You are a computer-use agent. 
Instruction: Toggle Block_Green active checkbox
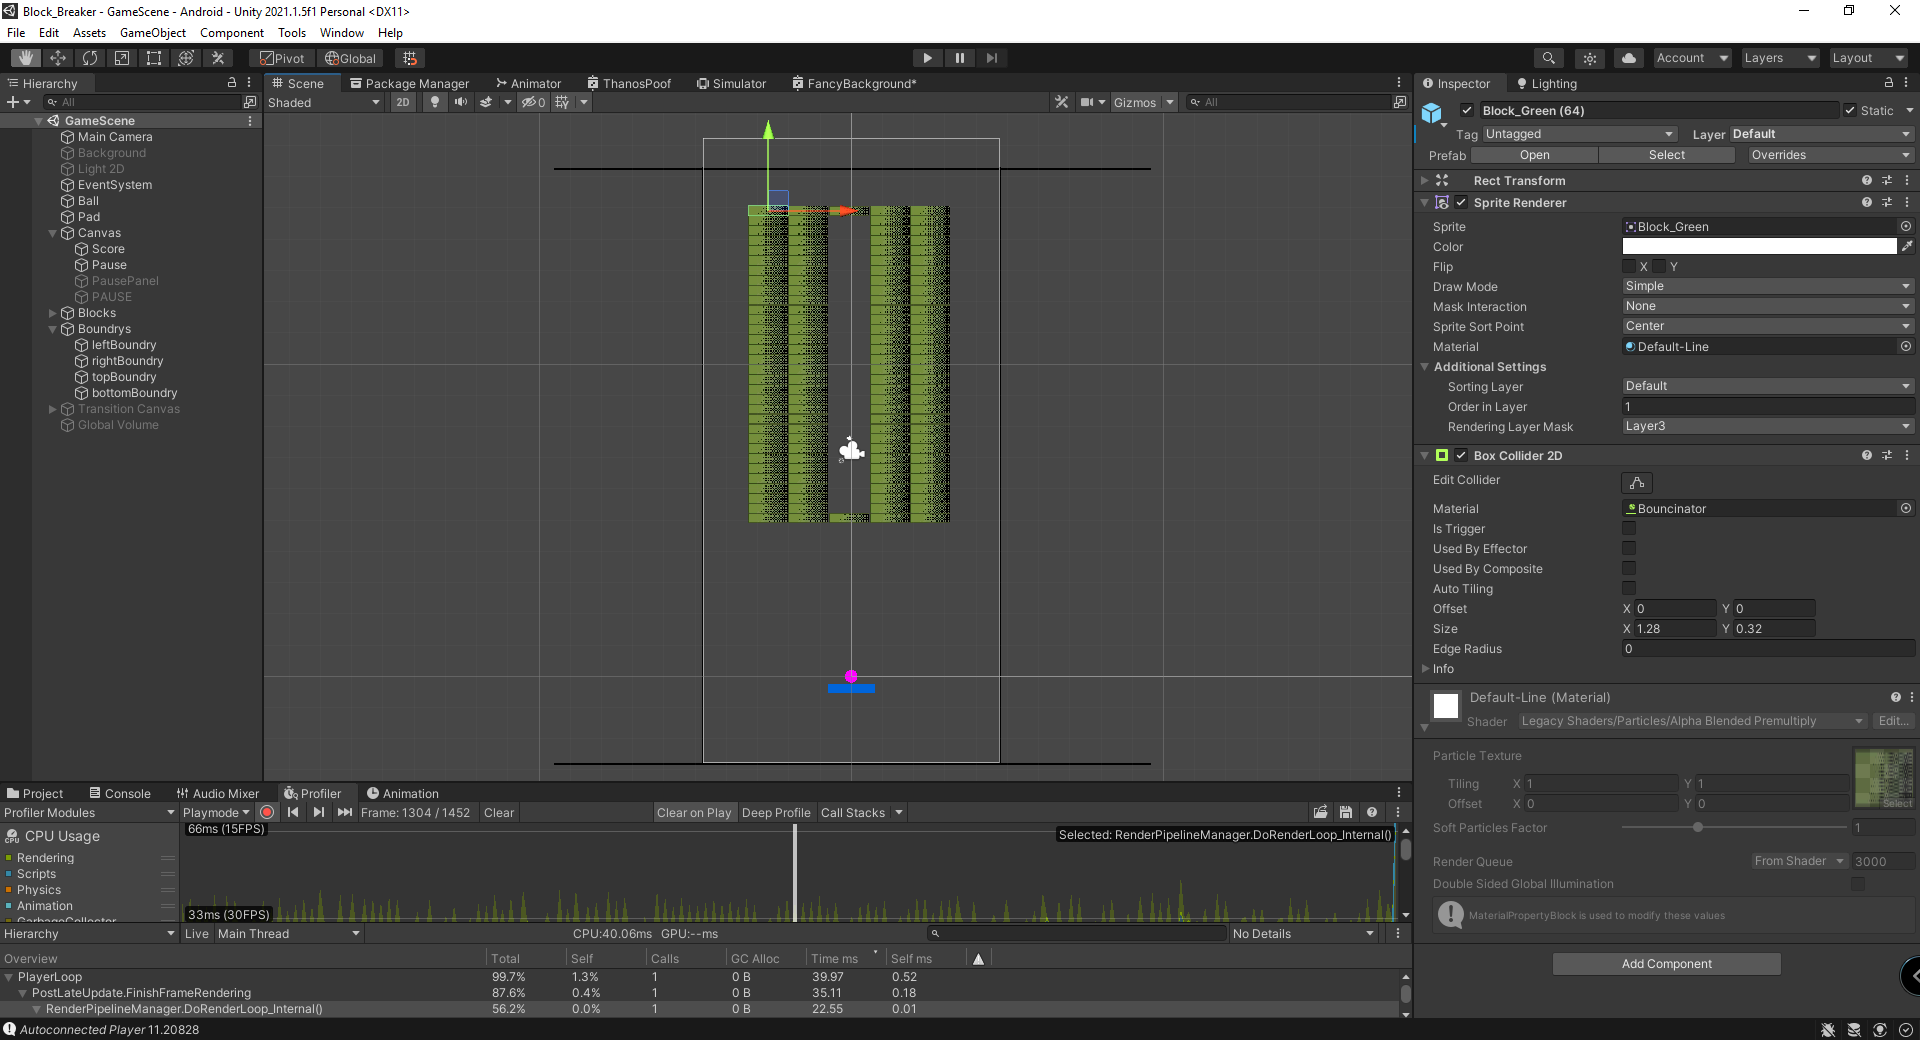1466,110
